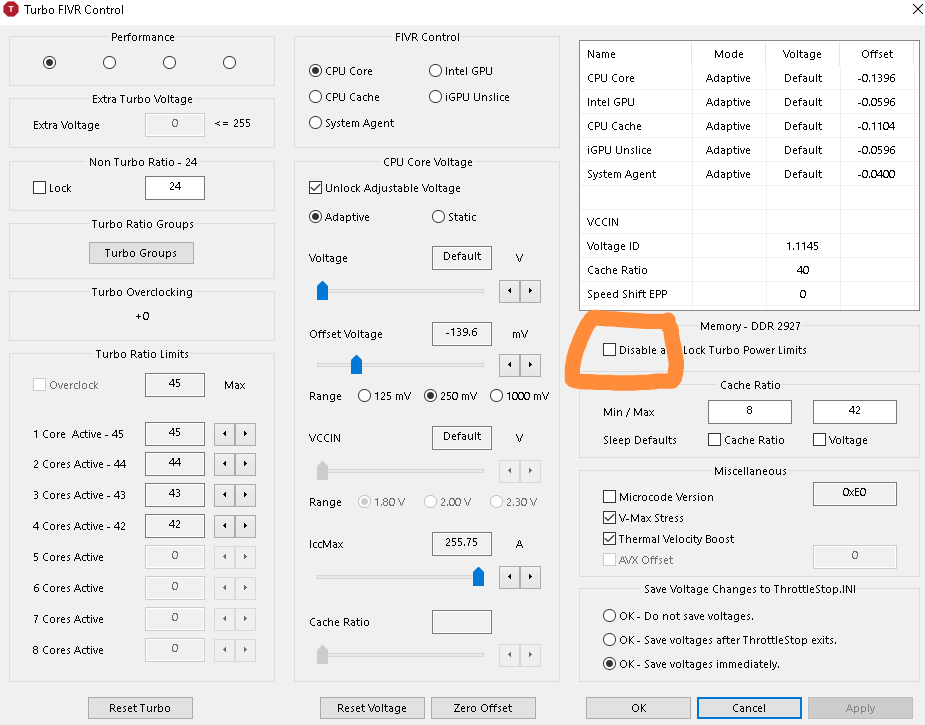925x725 pixels.
Task: Select CPU Core in FIVR Control
Action: tap(341, 71)
